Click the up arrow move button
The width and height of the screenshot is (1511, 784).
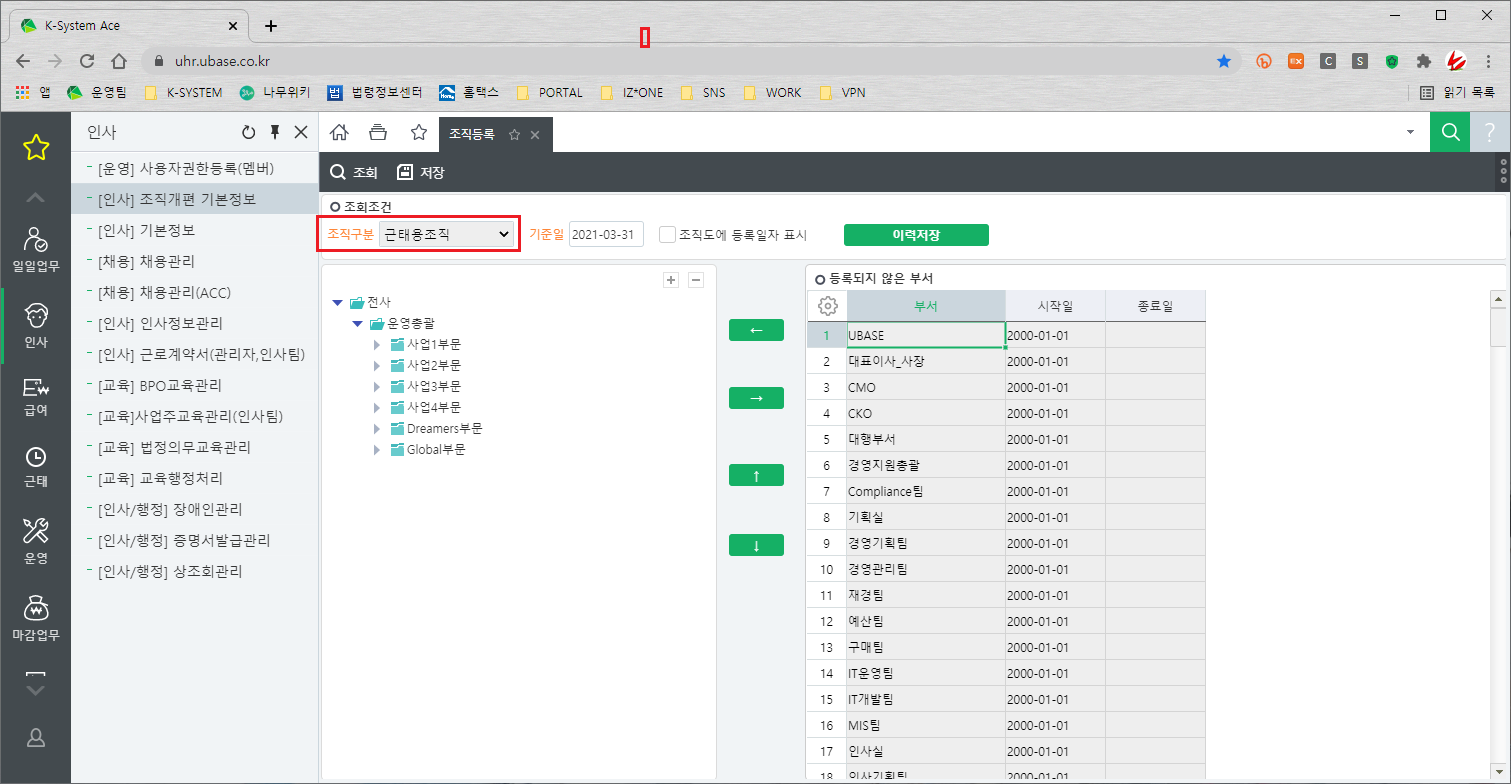(756, 475)
